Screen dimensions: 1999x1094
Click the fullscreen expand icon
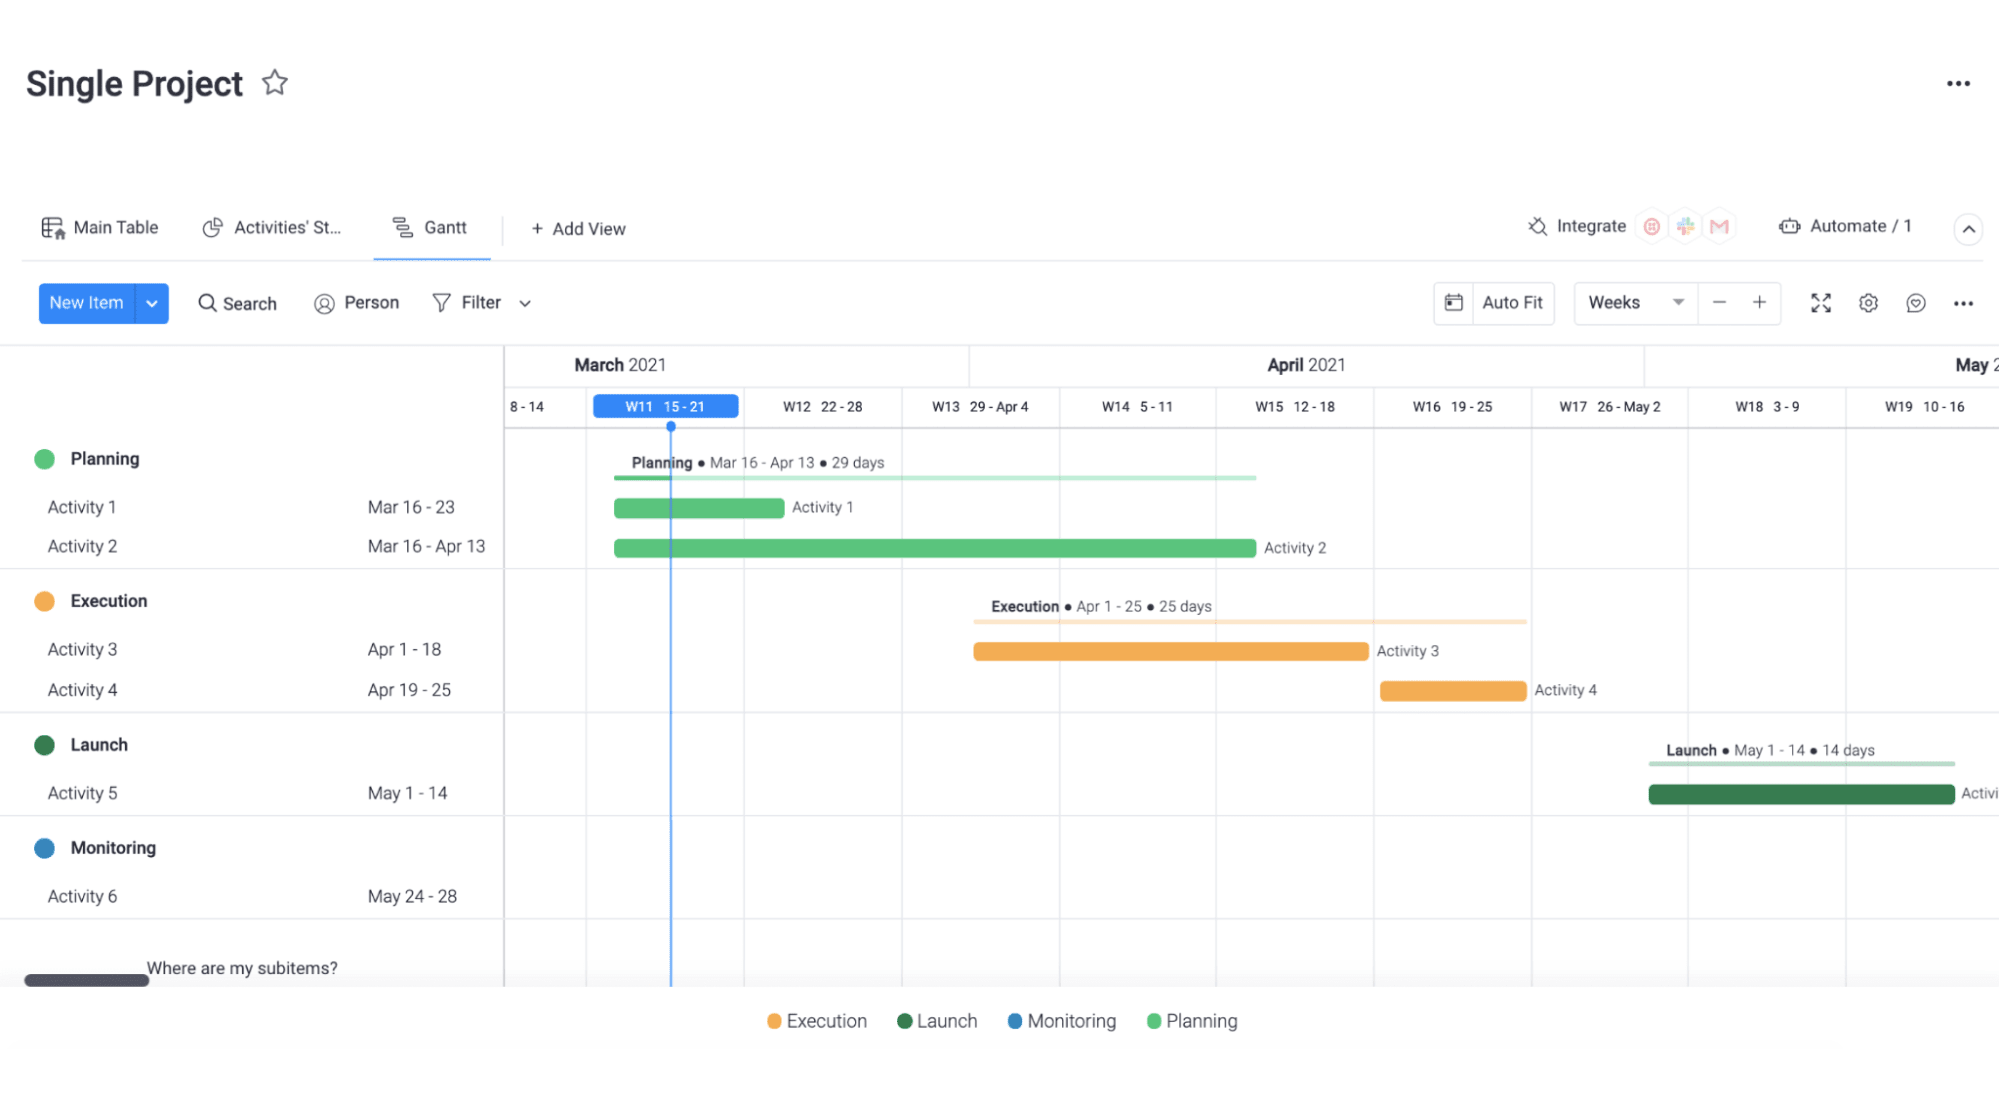(1821, 302)
